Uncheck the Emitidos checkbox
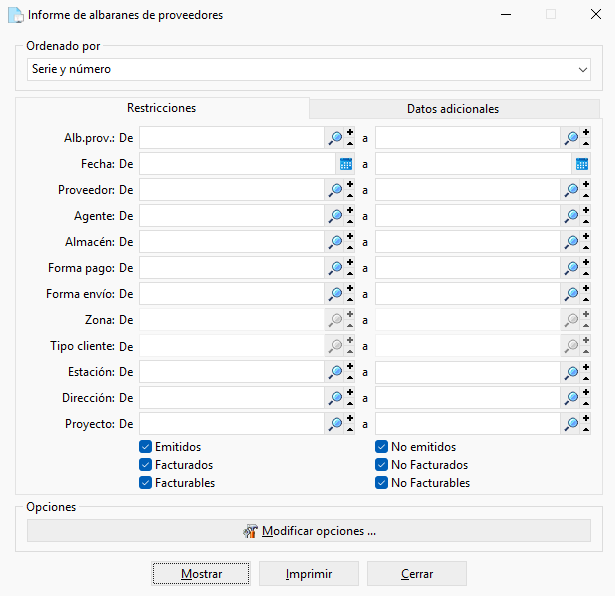Viewport: 615px width, 596px height. click(x=146, y=447)
